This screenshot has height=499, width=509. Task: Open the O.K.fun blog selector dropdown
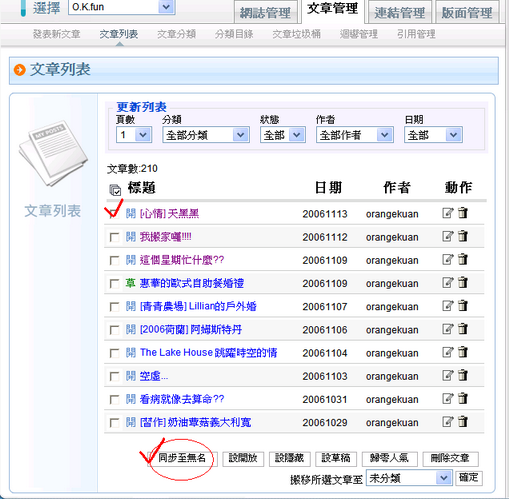[122, 7]
